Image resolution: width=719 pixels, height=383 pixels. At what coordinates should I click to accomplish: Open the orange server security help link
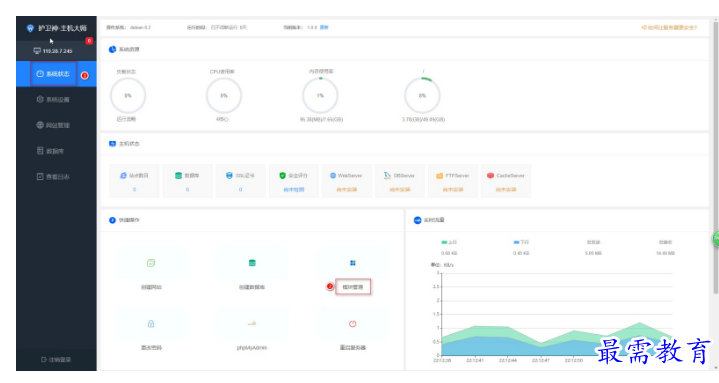click(x=669, y=28)
